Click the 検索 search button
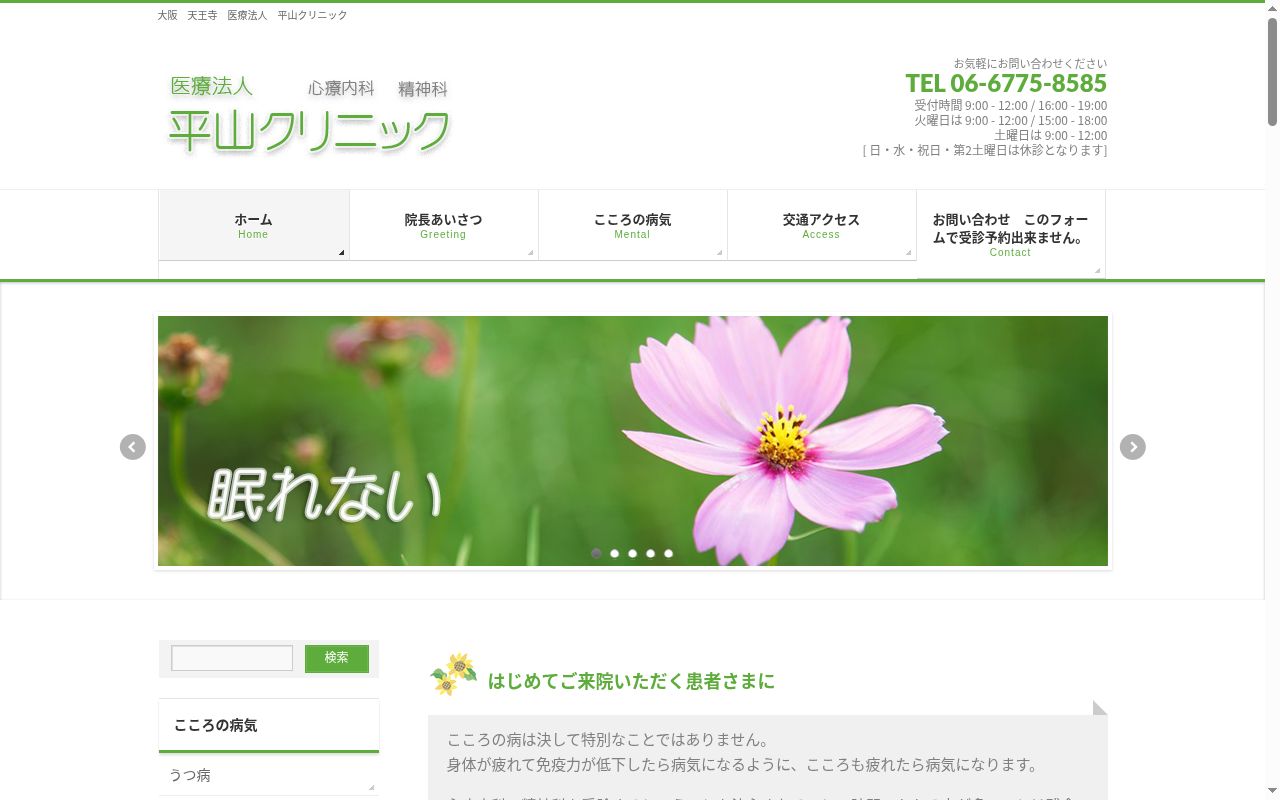 point(337,658)
